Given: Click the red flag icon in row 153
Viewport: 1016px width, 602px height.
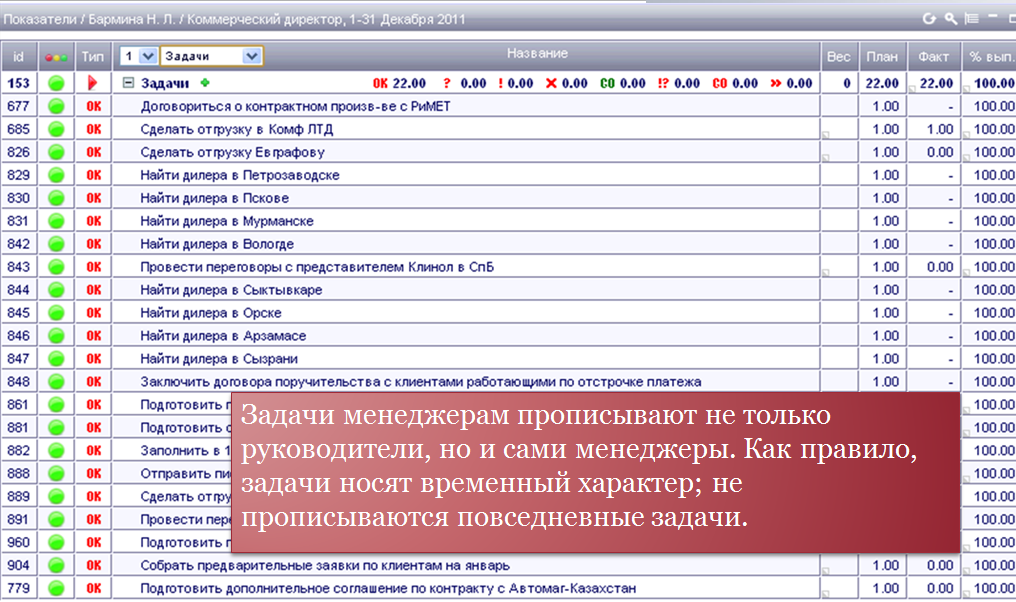Looking at the screenshot, I should pyautogui.click(x=92, y=83).
